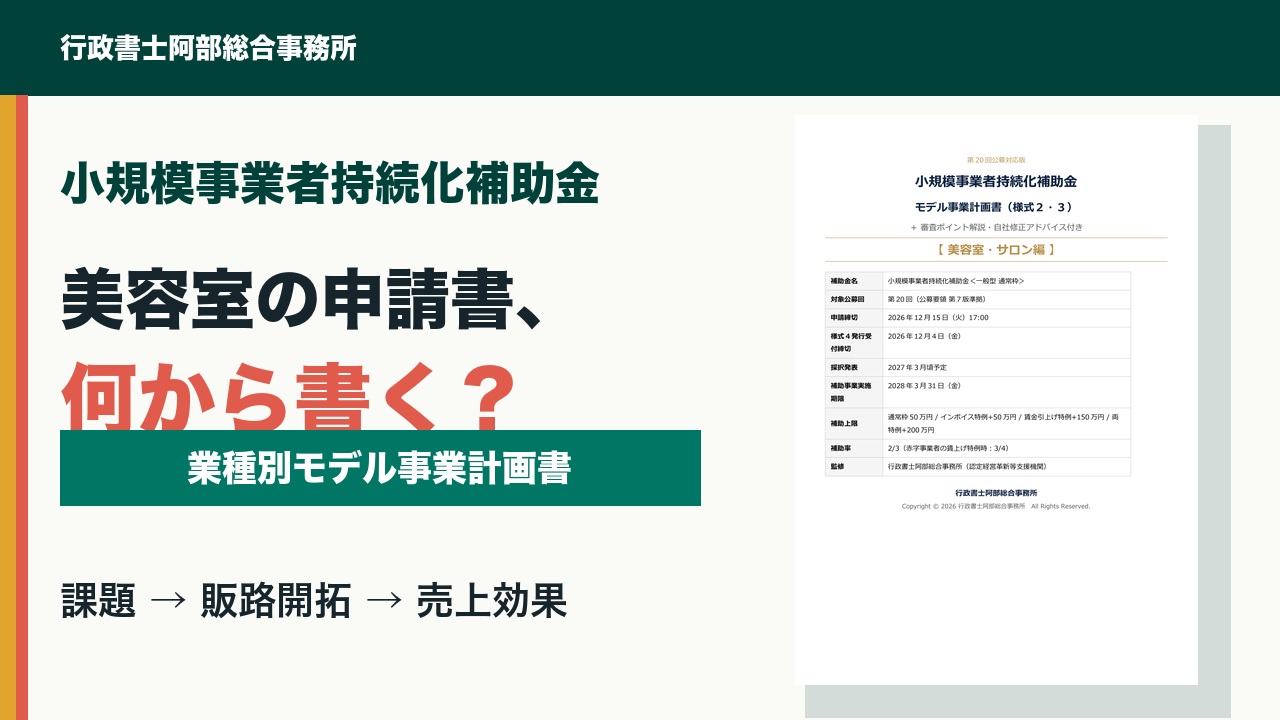Viewport: 1280px width, 720px height.
Task: Click the bold '行政書士阿部総合事務所' below the table
Action: (996, 493)
